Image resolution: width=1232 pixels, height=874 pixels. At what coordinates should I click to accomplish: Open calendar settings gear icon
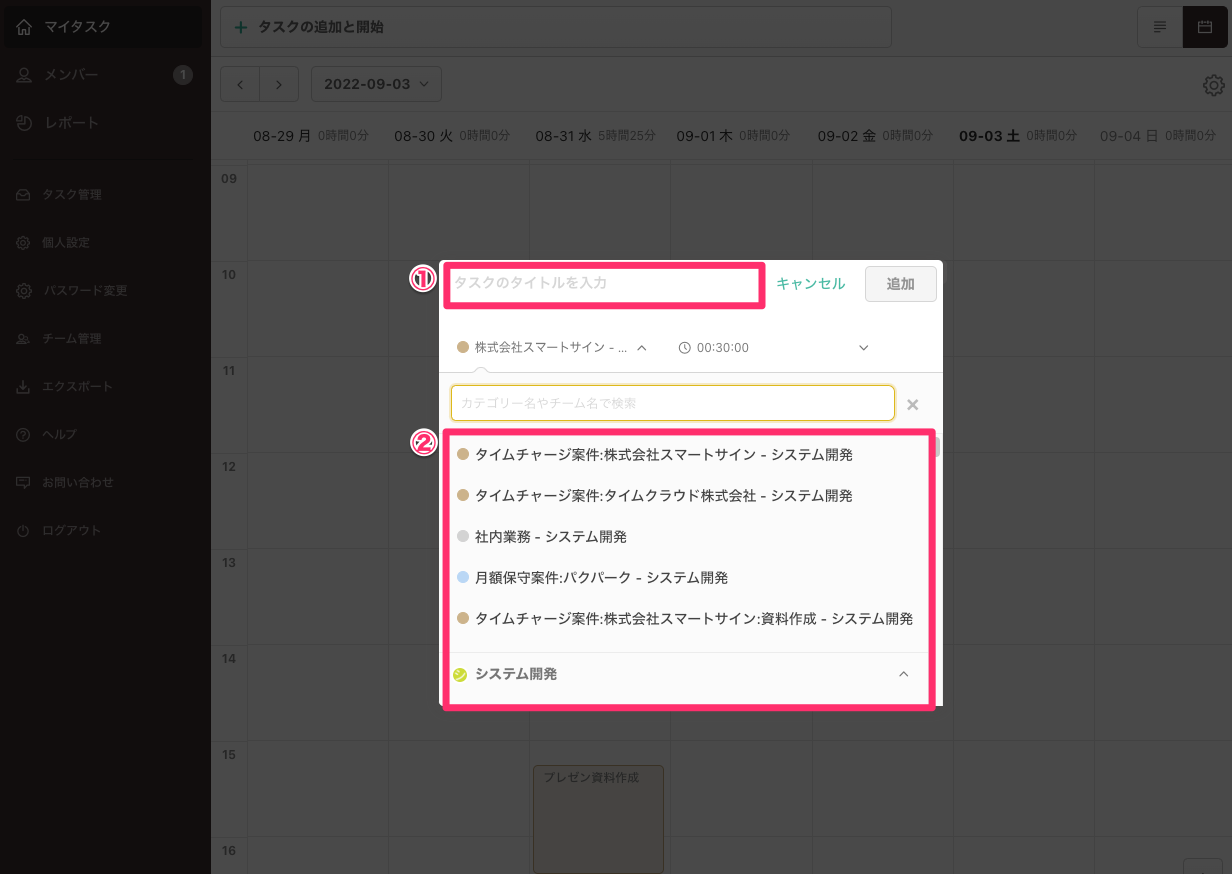tap(1213, 85)
